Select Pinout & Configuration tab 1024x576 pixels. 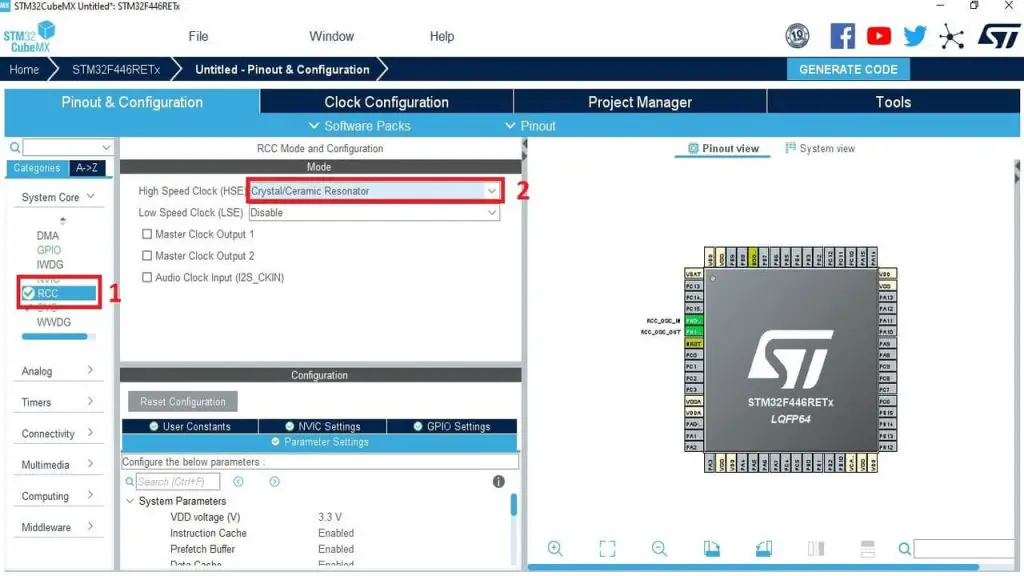pos(132,102)
